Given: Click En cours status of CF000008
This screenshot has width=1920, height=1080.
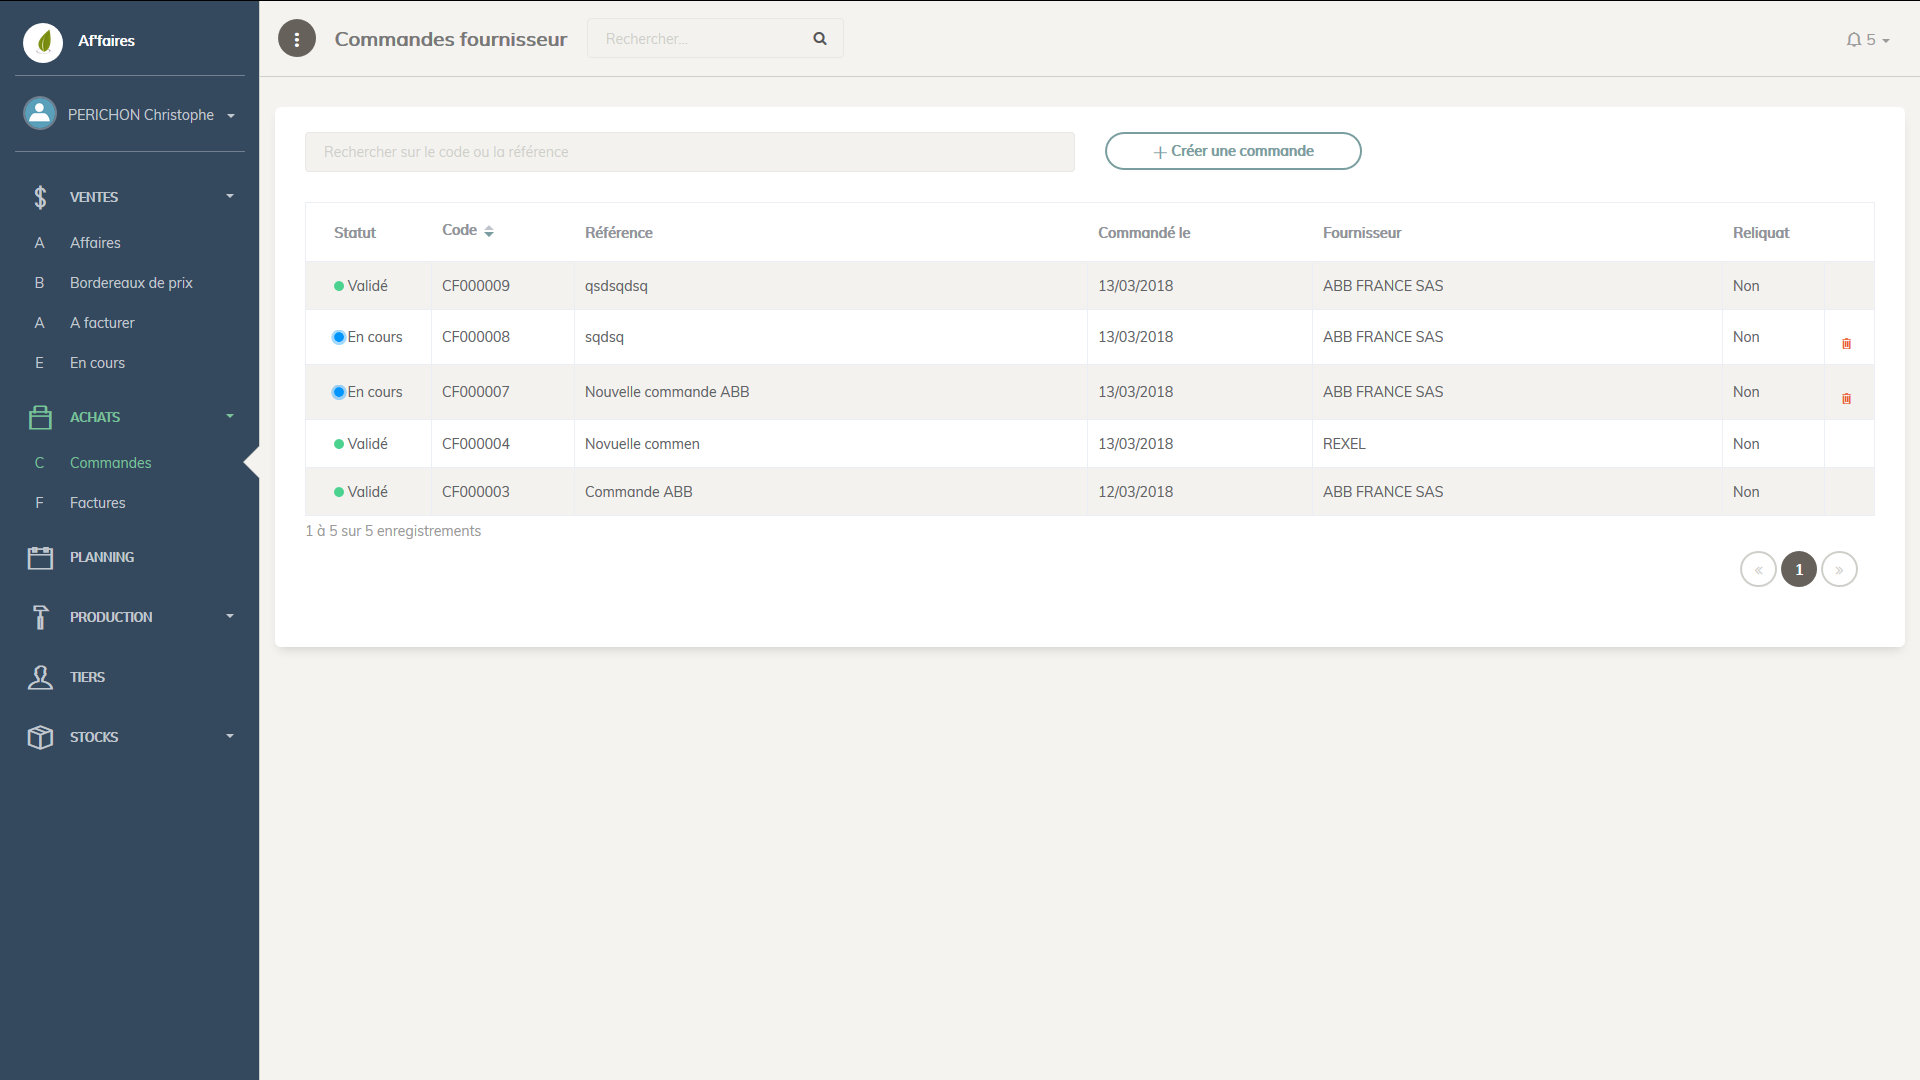Looking at the screenshot, I should click(367, 337).
